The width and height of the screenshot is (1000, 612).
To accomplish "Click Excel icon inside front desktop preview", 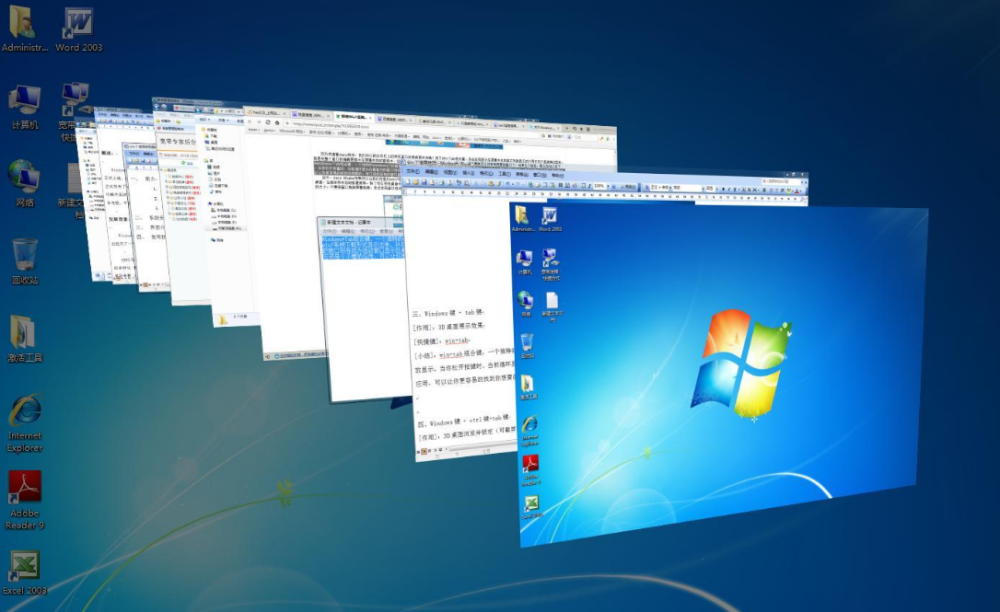I will click(531, 507).
